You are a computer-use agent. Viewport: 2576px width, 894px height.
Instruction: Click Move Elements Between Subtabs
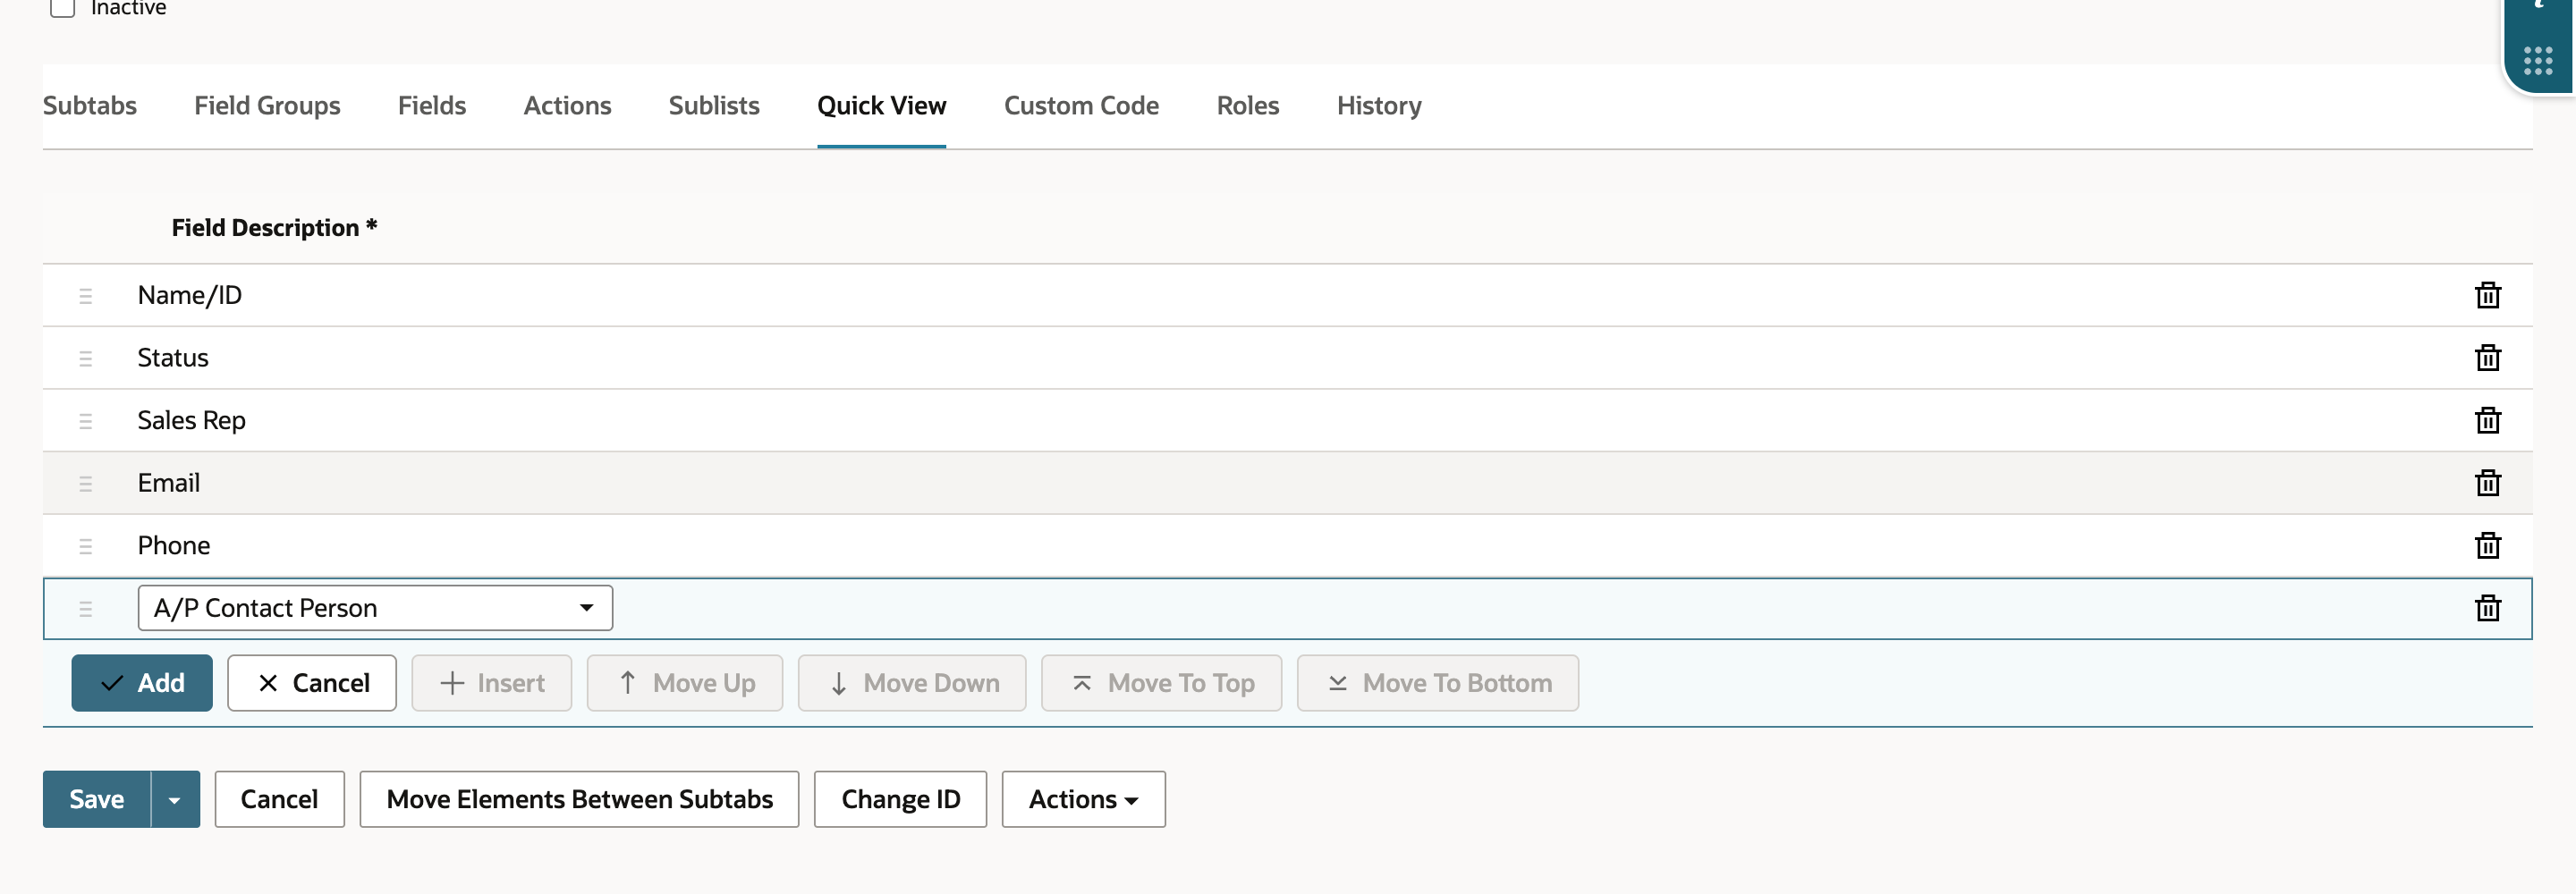[x=579, y=799]
